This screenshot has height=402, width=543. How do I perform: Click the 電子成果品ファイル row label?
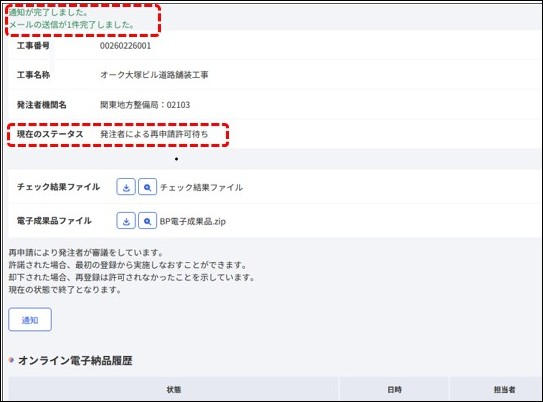pyautogui.click(x=54, y=221)
